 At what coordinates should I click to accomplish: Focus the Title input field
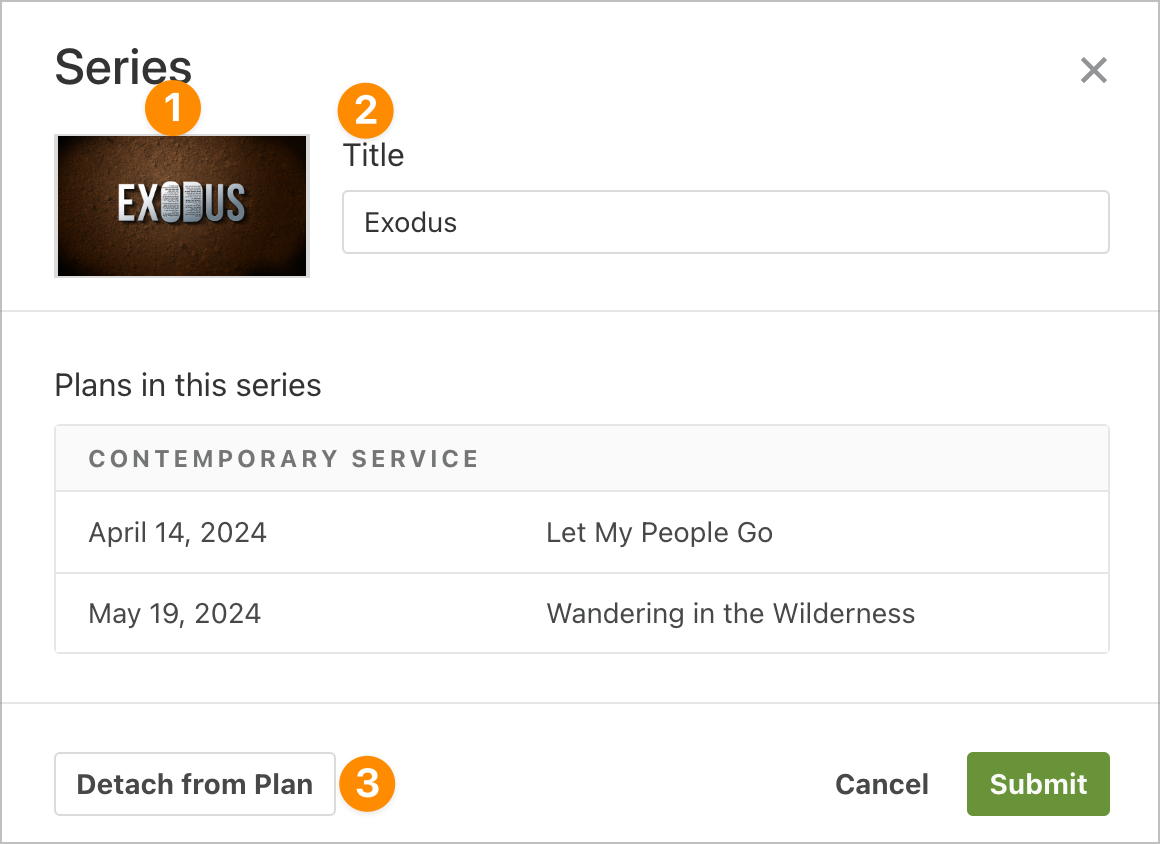pyautogui.click(x=726, y=222)
